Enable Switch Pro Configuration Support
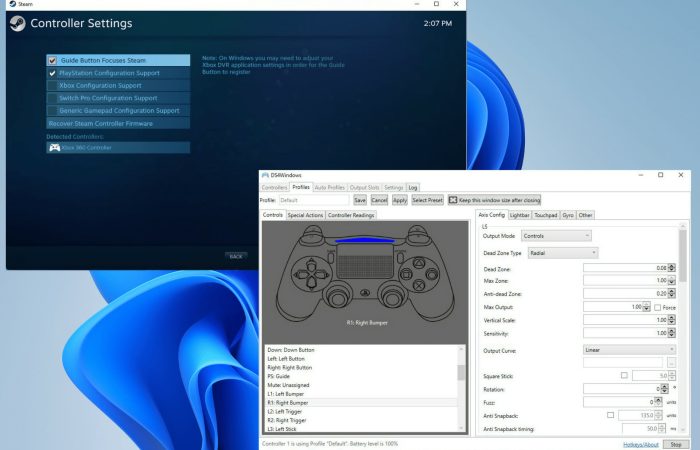 [52, 98]
